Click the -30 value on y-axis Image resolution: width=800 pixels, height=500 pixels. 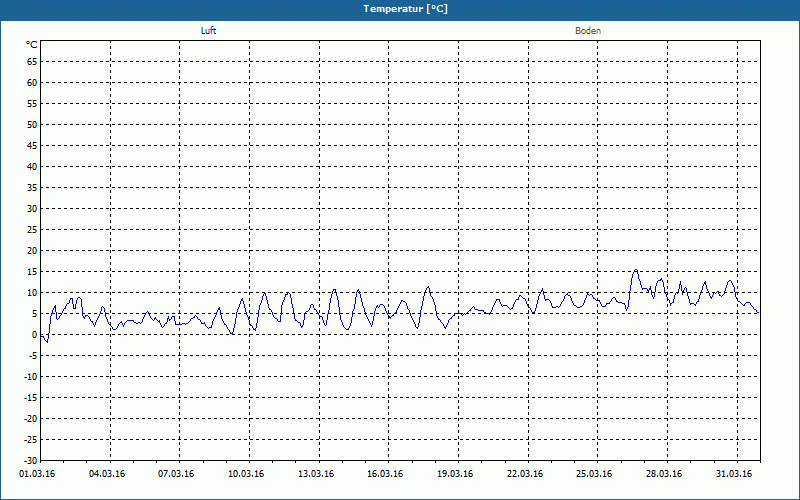pyautogui.click(x=31, y=460)
